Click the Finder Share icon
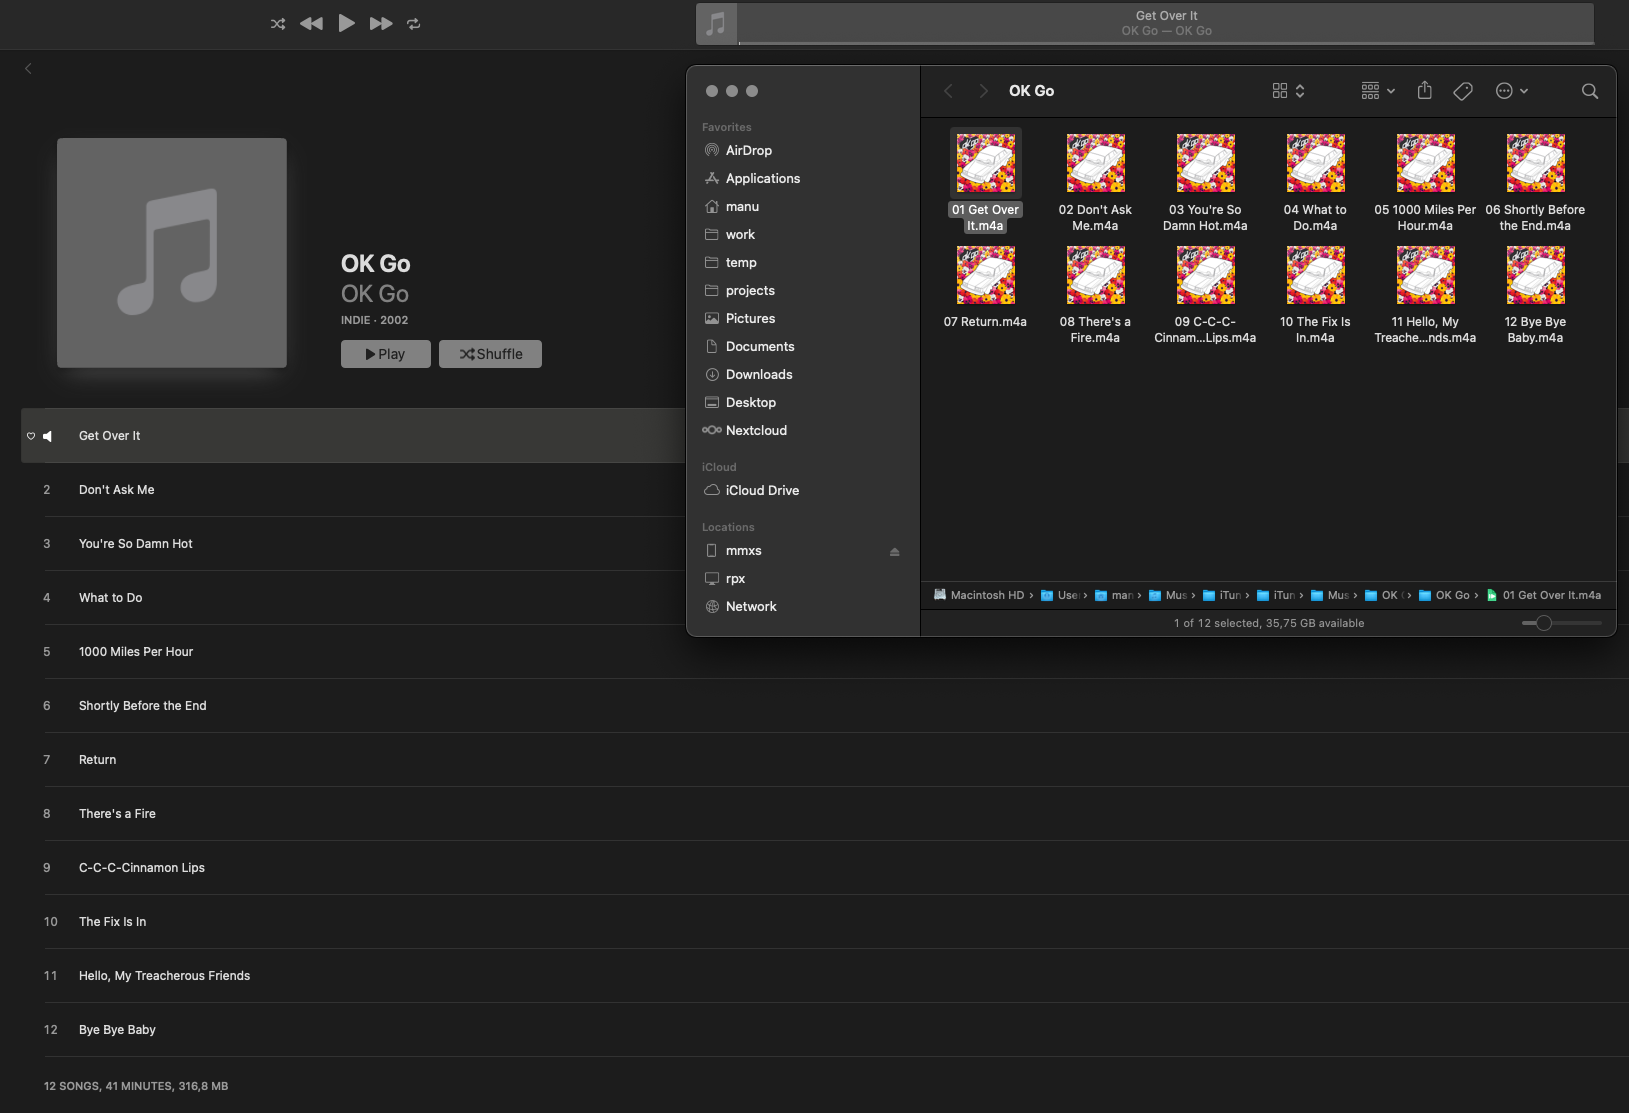The width and height of the screenshot is (1629, 1113). [1425, 91]
